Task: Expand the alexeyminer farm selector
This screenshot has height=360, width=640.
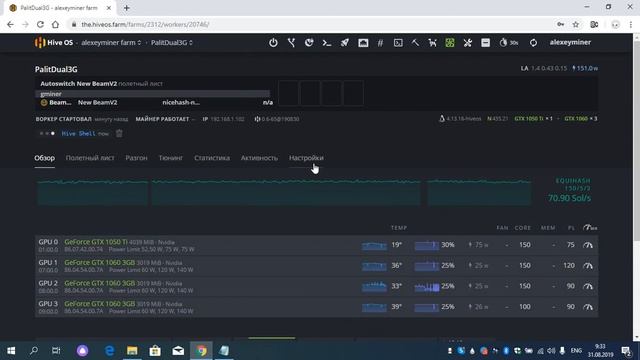Action: tap(111, 42)
